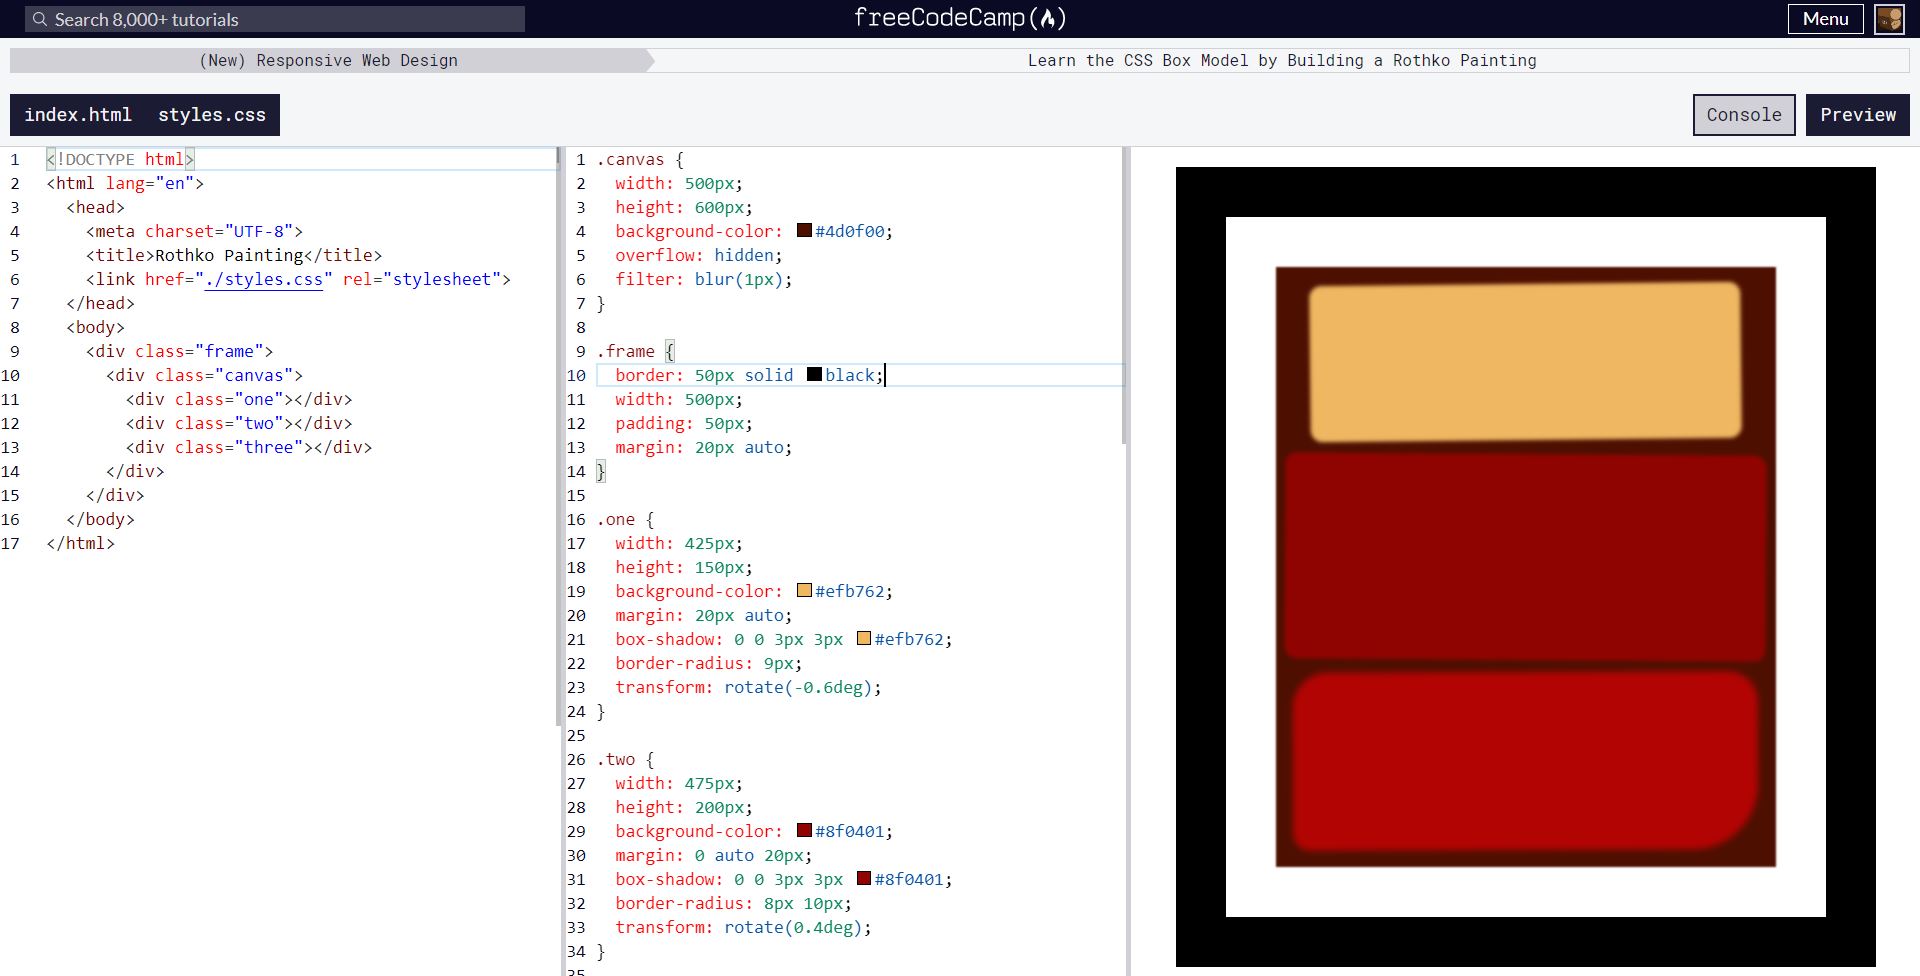This screenshot has width=1920, height=976.
Task: Click the 'transform: rotate(-0.6deg);' line
Action: [x=748, y=687]
